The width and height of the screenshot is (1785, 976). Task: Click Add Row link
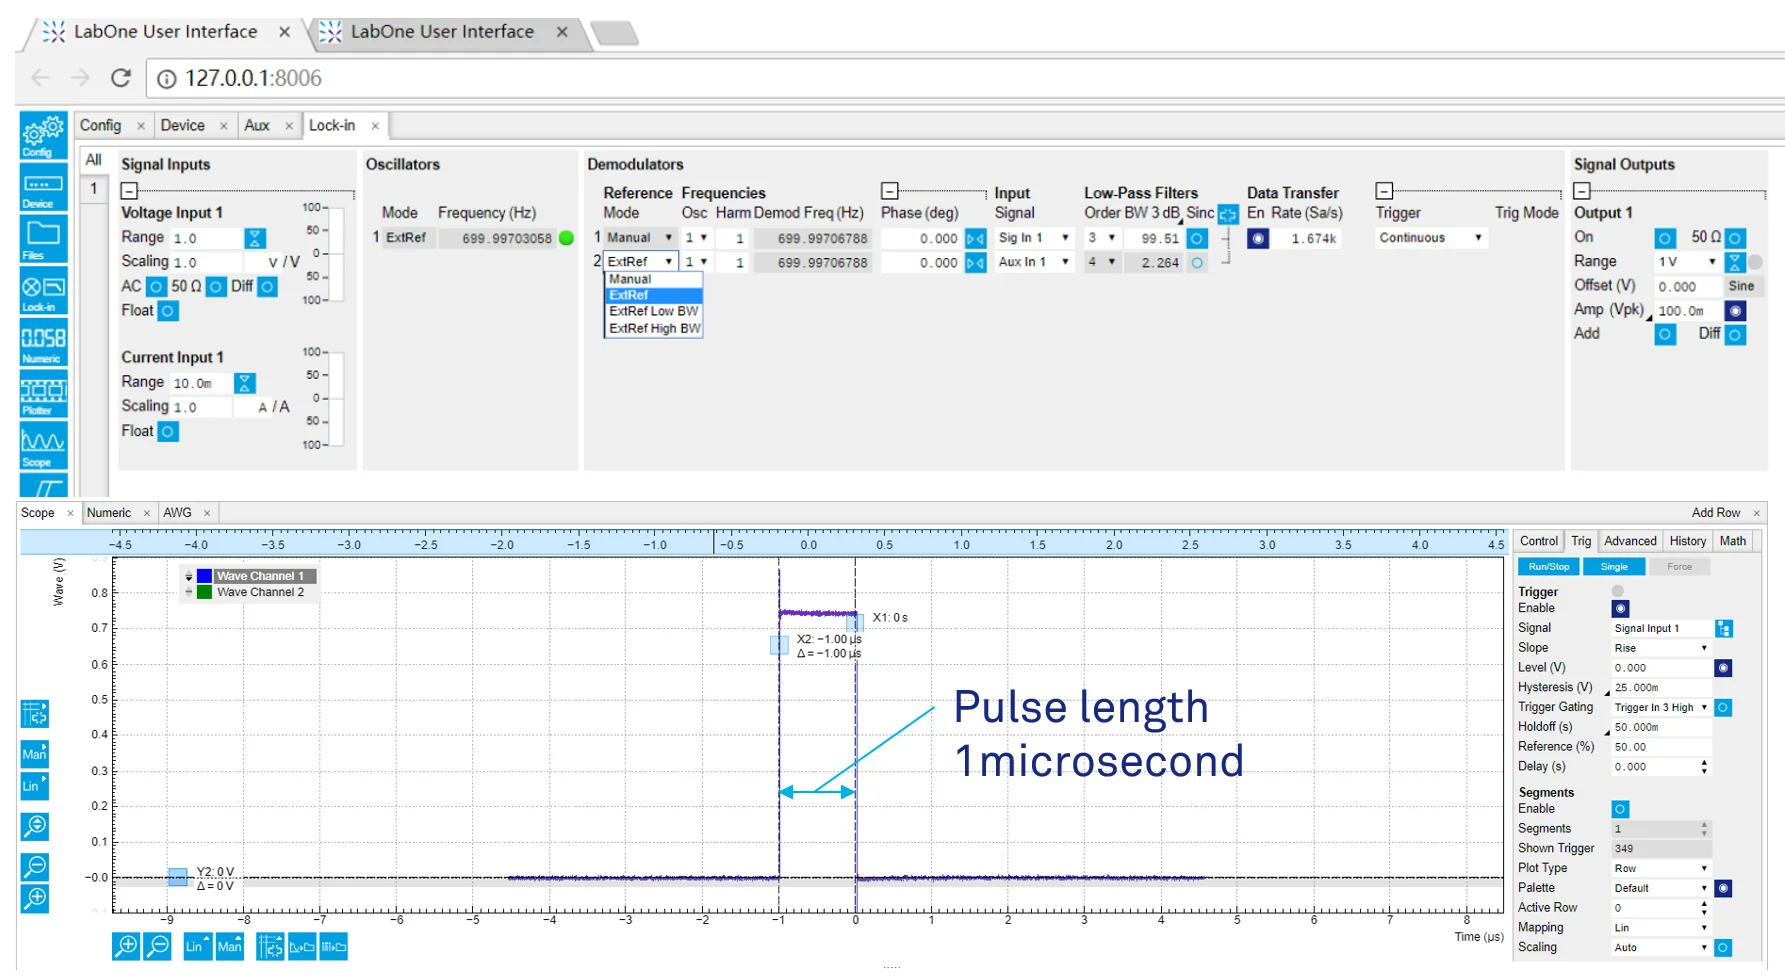tap(1716, 513)
